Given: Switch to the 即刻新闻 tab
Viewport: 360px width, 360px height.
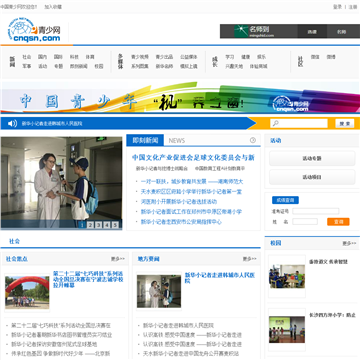Looking at the screenshot, I should pos(145,140).
